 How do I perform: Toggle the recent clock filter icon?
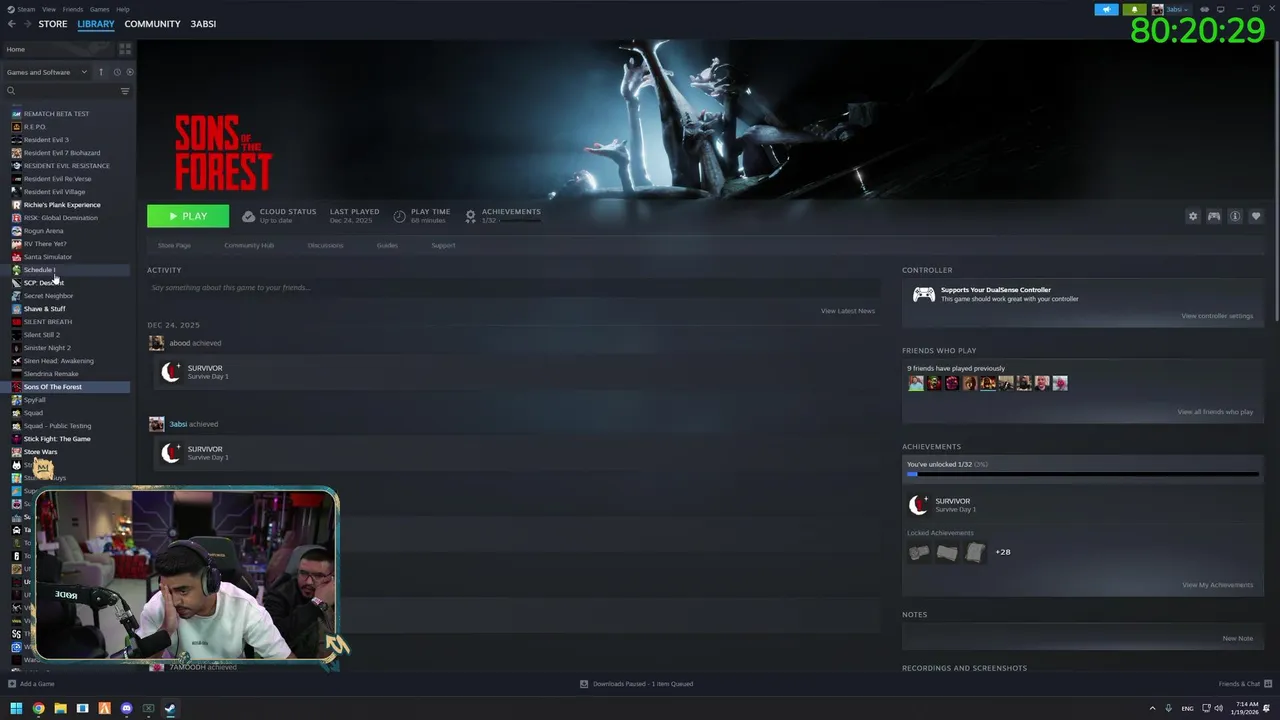click(117, 72)
